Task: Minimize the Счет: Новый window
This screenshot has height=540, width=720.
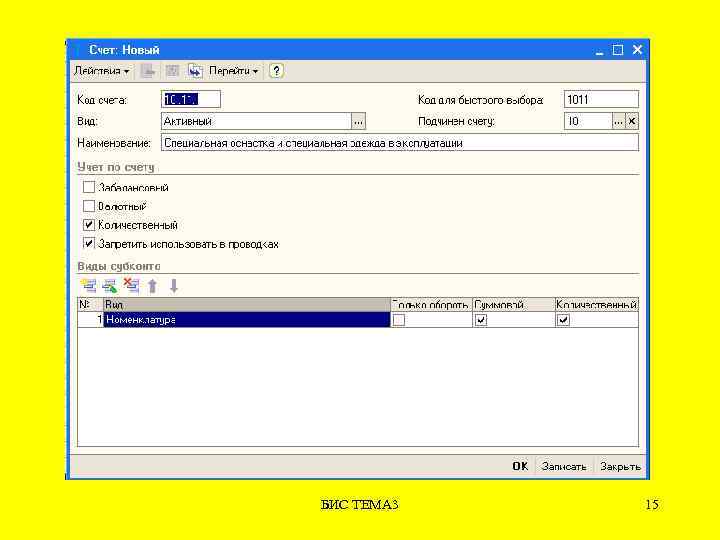Action: tap(599, 50)
